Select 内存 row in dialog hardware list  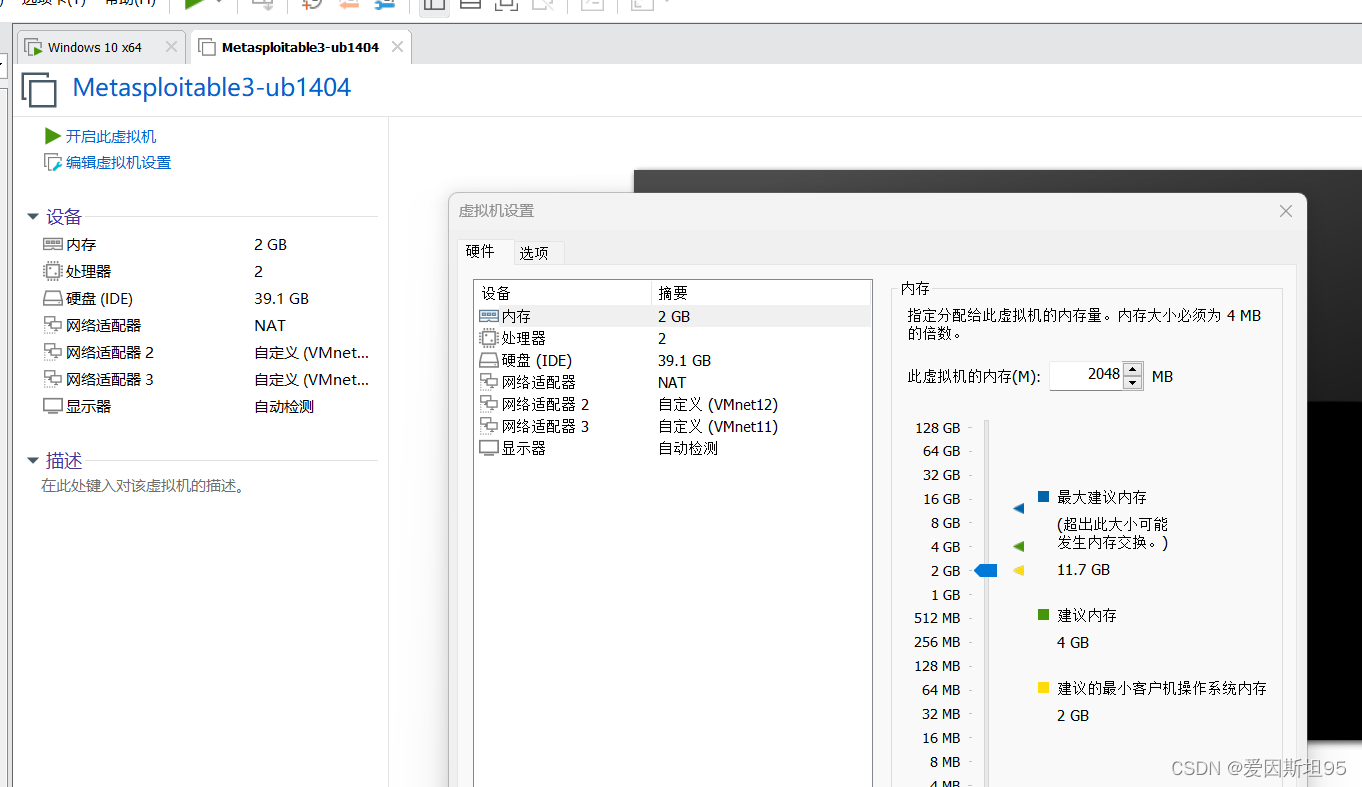click(x=673, y=316)
